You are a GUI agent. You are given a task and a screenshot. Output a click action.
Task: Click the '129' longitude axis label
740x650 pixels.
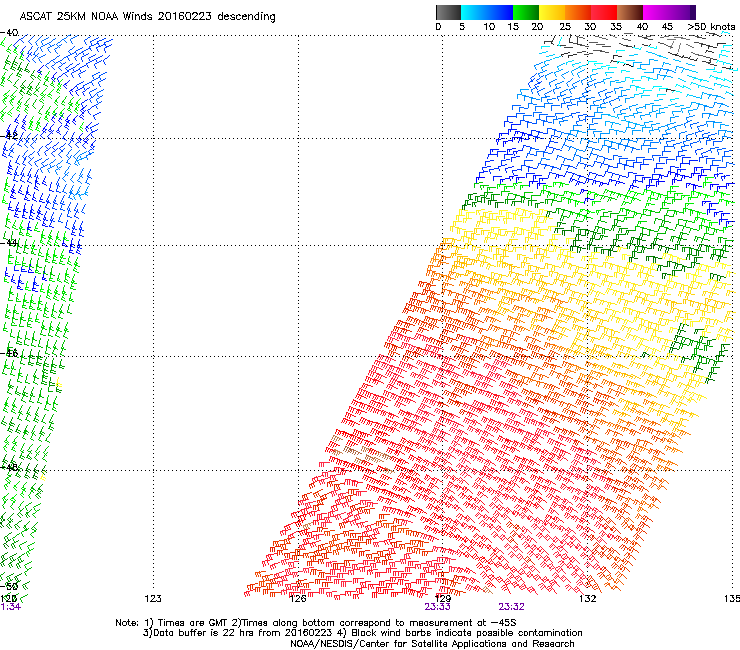click(x=443, y=599)
